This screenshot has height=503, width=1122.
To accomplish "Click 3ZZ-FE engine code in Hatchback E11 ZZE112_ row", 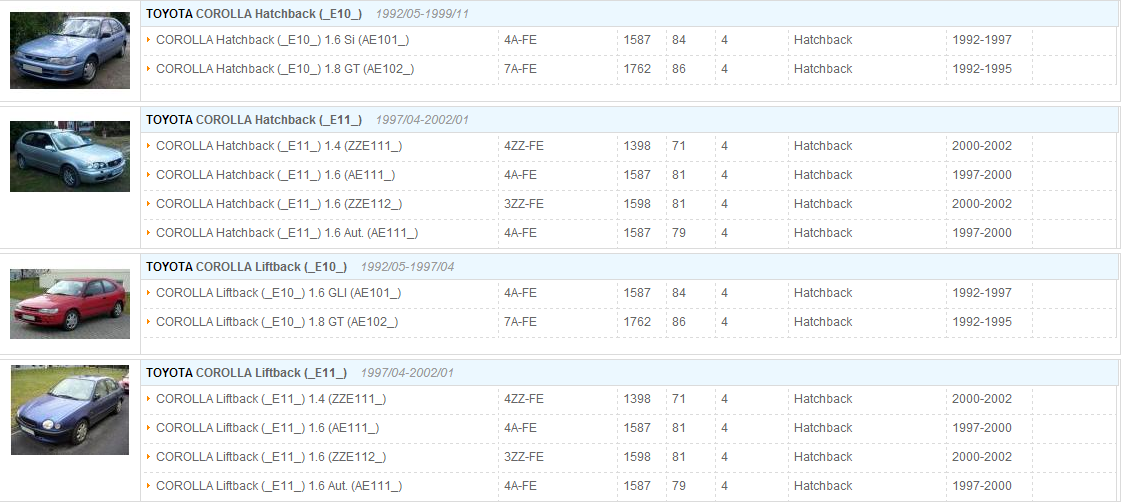I will pos(524,204).
